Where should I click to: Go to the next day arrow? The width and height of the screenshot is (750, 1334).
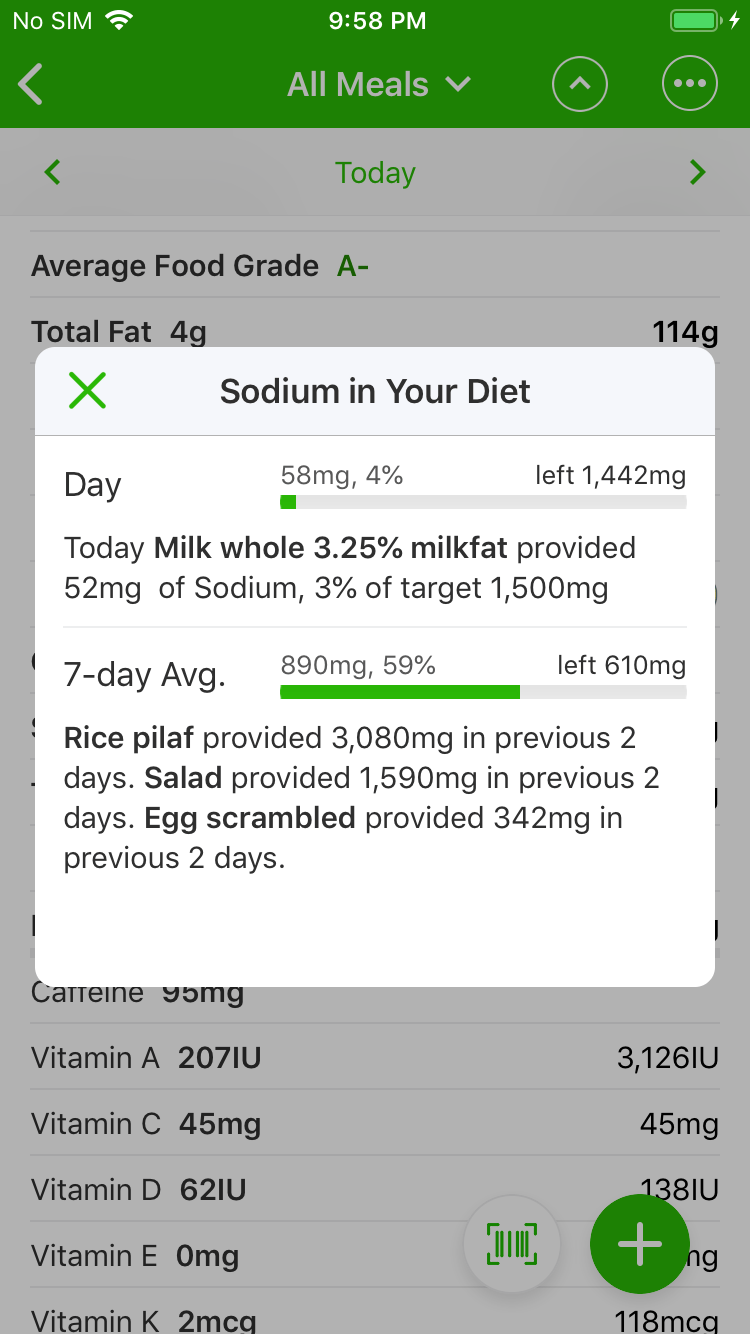(x=698, y=173)
